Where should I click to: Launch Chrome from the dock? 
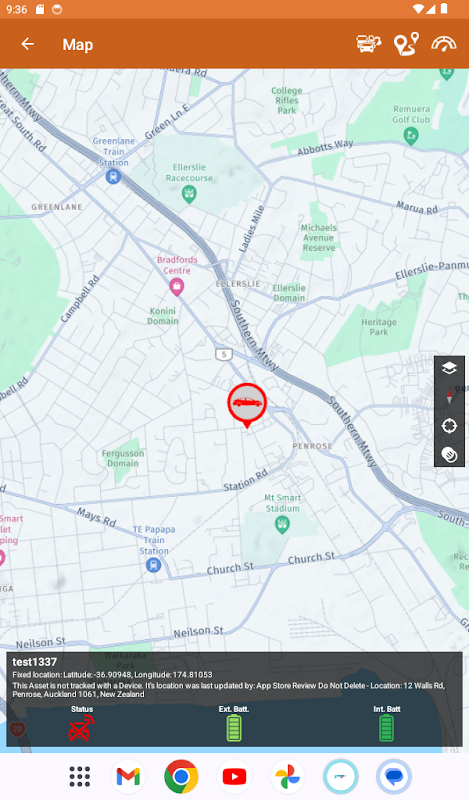[181, 777]
